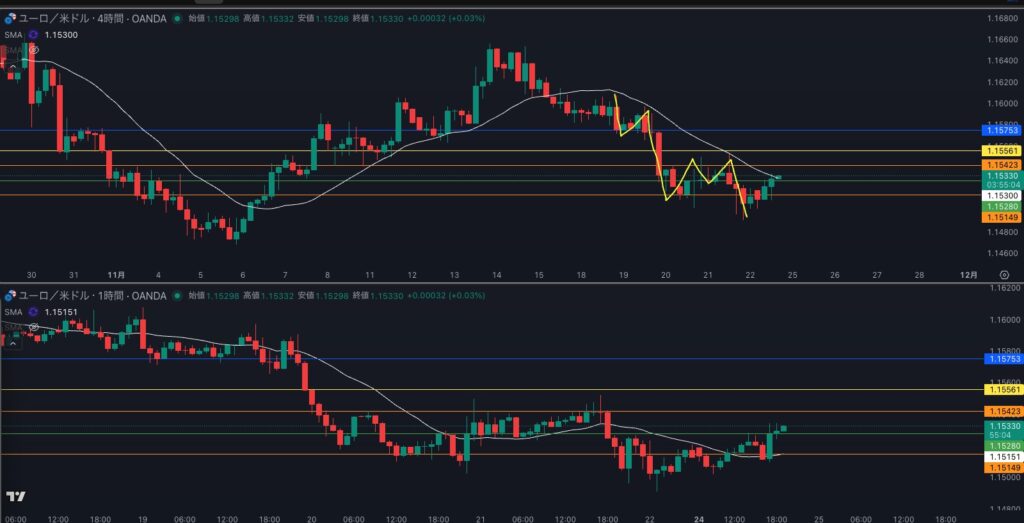Click blue 1.15753 price label on upper chart

(x=1001, y=130)
